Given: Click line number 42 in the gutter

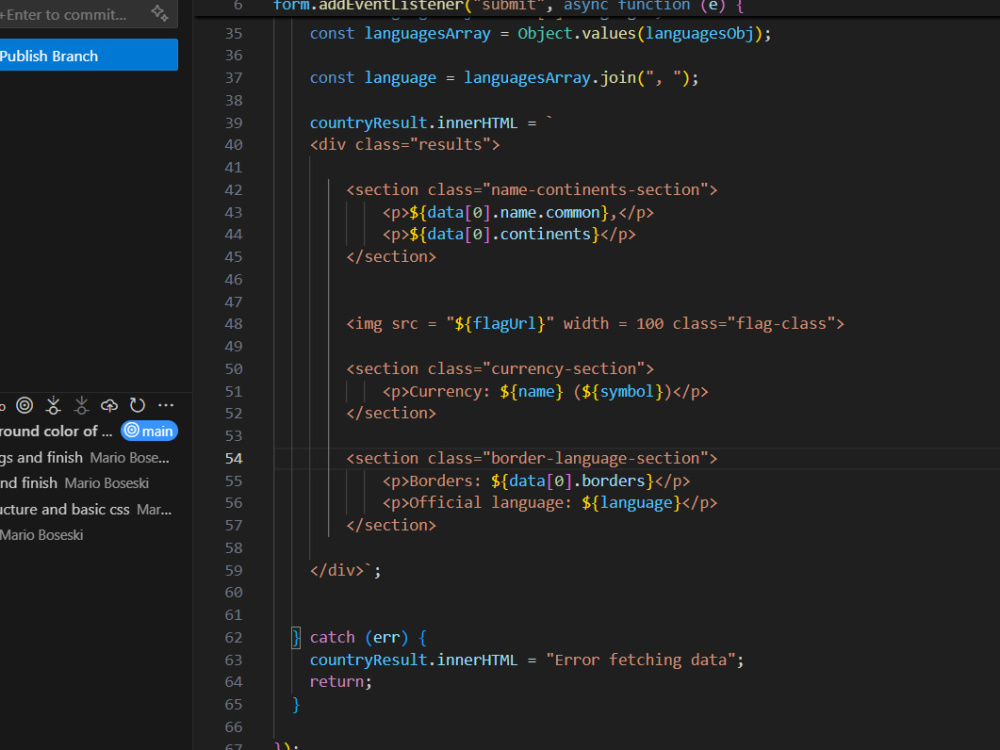Looking at the screenshot, I should click(233, 190).
